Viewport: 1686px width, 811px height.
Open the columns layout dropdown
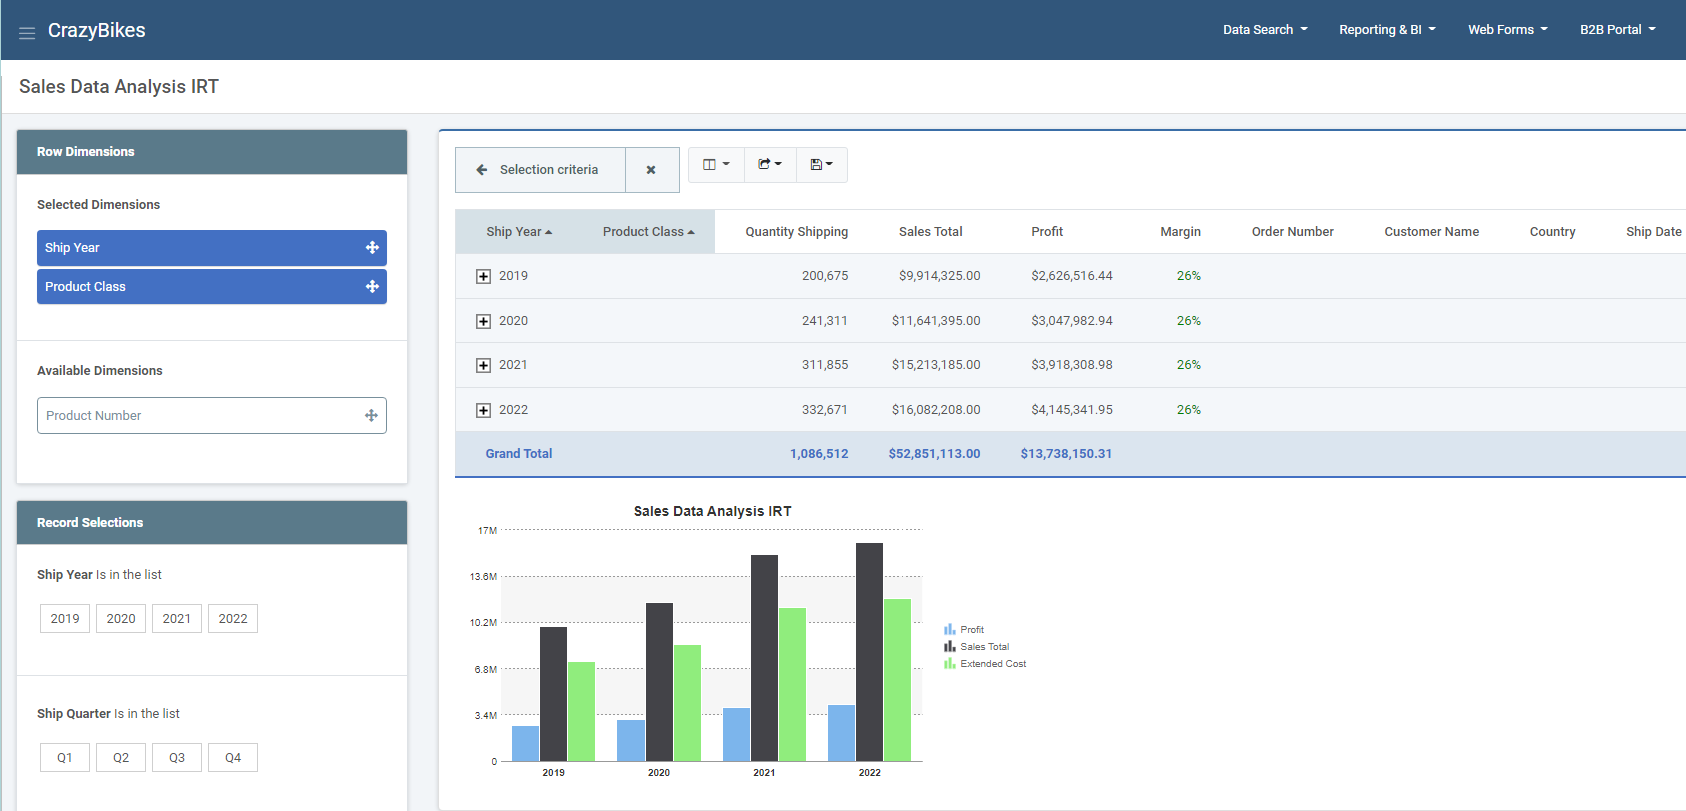[x=716, y=165]
